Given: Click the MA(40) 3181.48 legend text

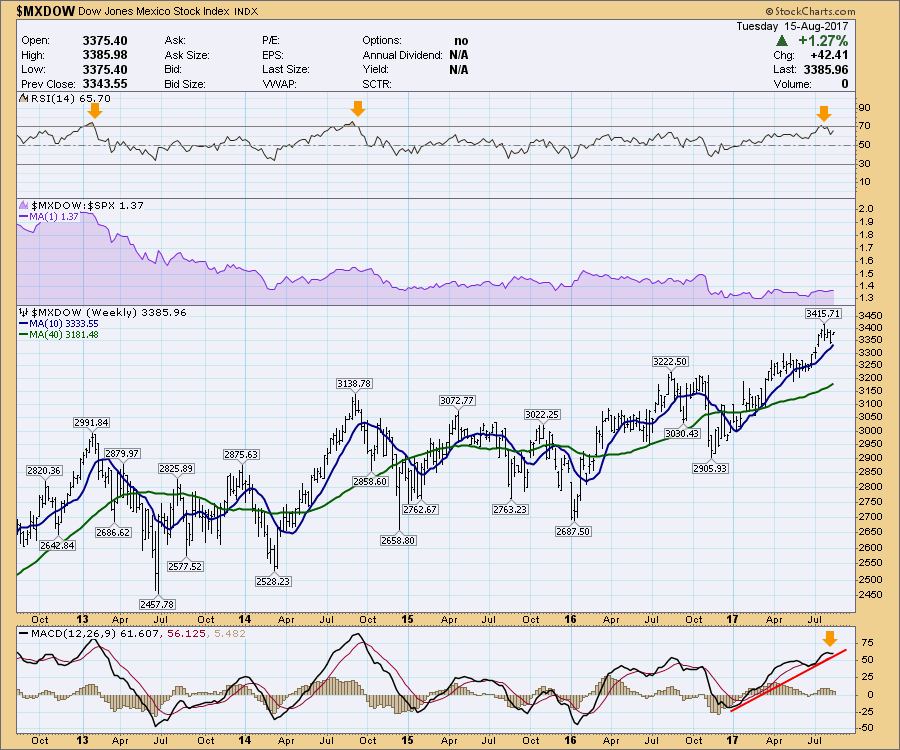Looking at the screenshot, I should pos(64,335).
